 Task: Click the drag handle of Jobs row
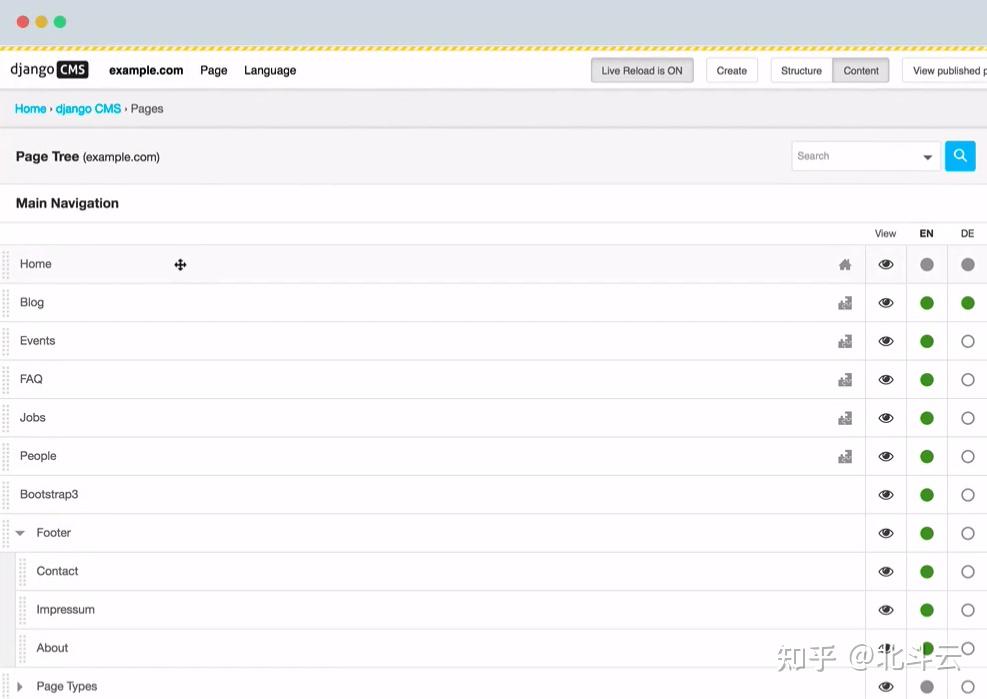coord(6,418)
